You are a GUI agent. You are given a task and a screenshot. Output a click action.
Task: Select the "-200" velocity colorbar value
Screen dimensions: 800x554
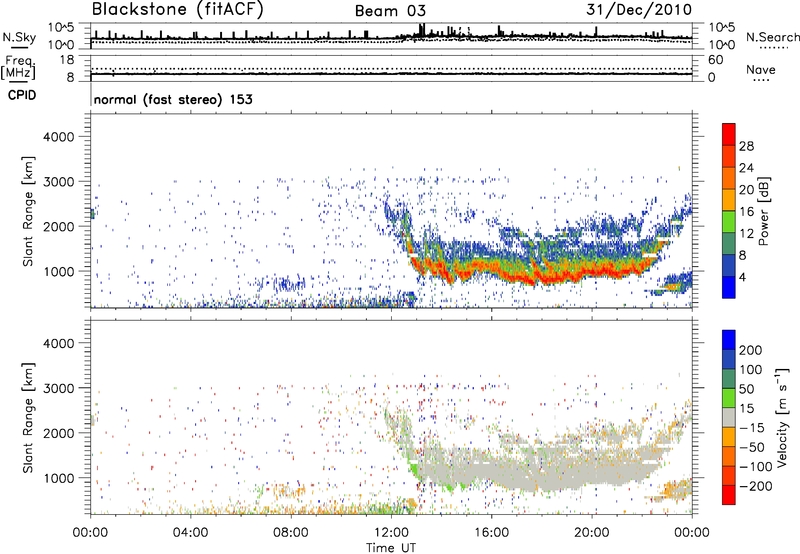(755, 486)
